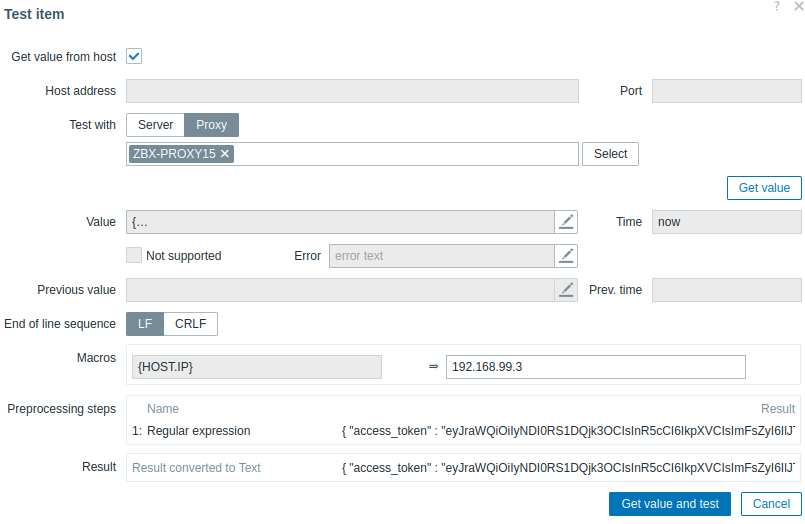Enable the Not supported checkbox
The image size is (805, 524).
tap(134, 256)
